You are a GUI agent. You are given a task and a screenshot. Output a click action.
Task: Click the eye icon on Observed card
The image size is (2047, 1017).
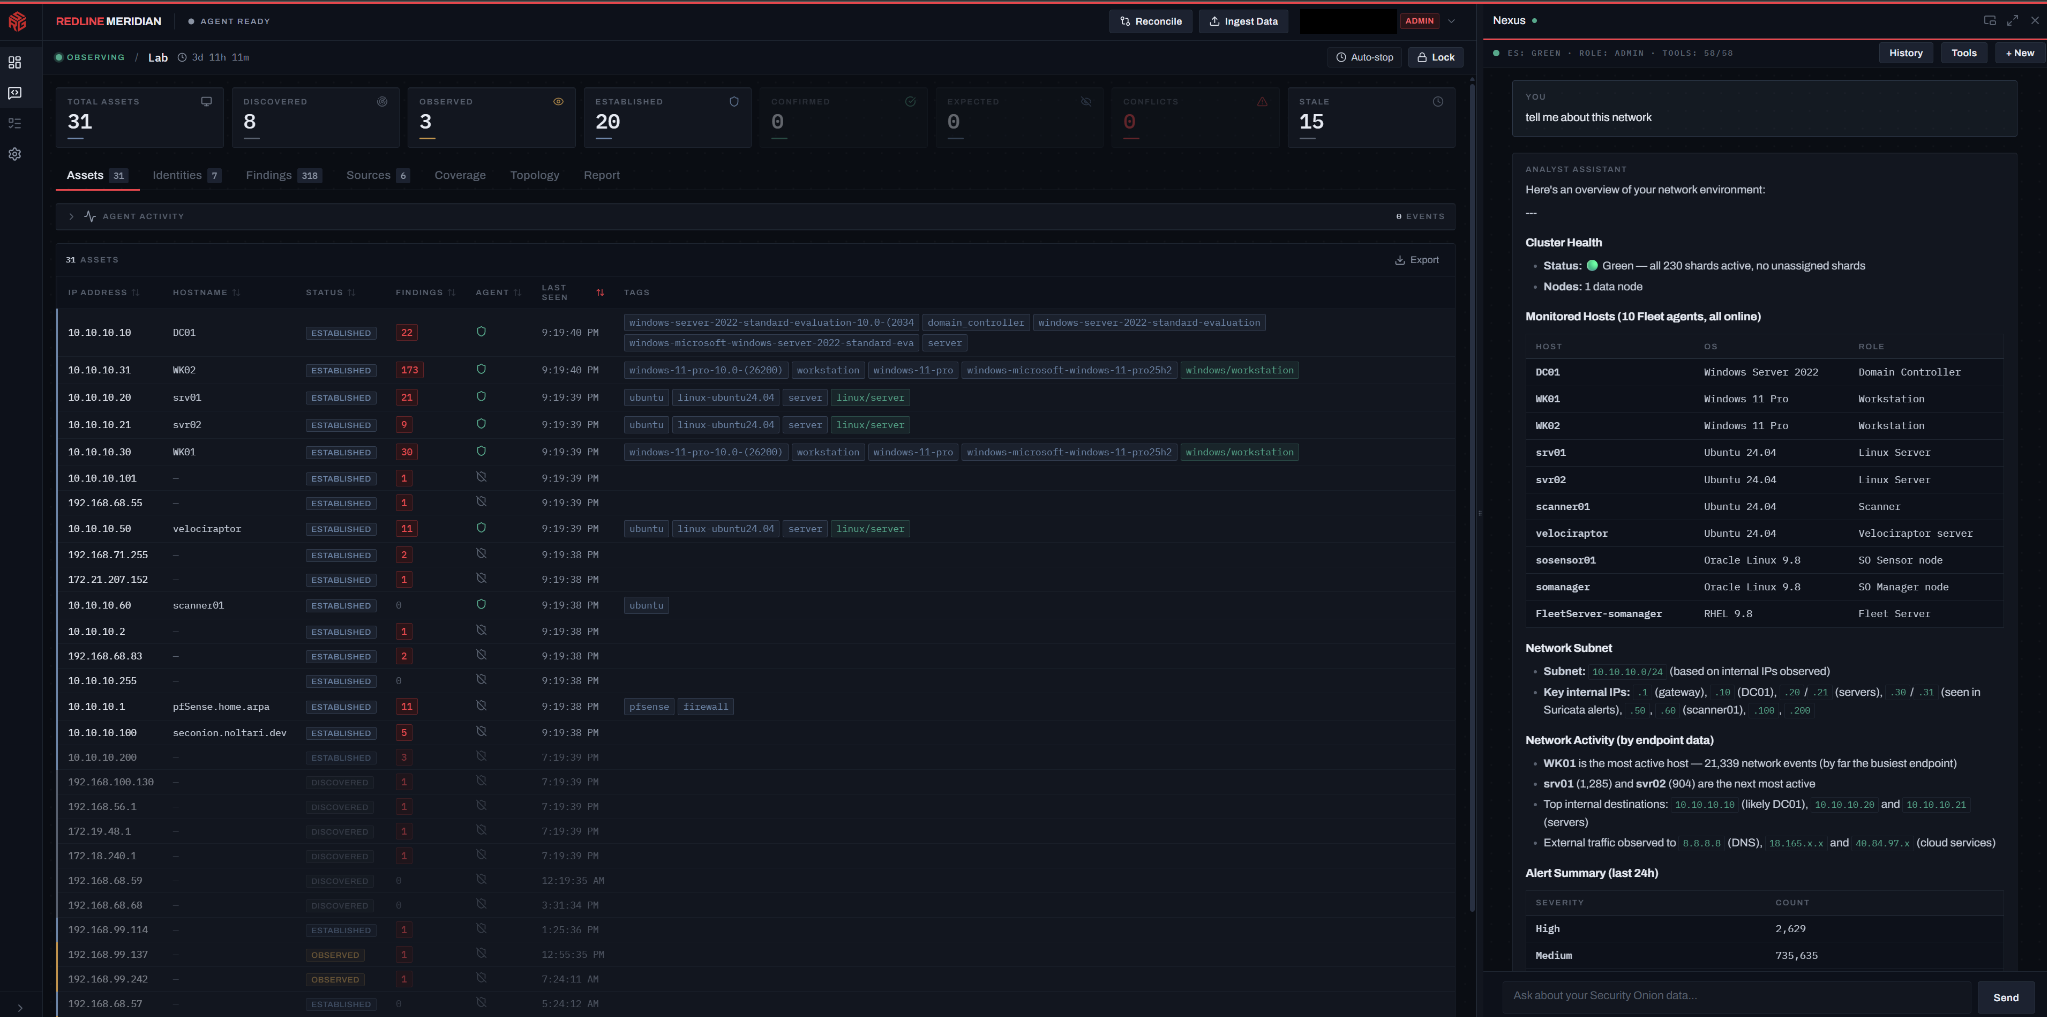[558, 101]
